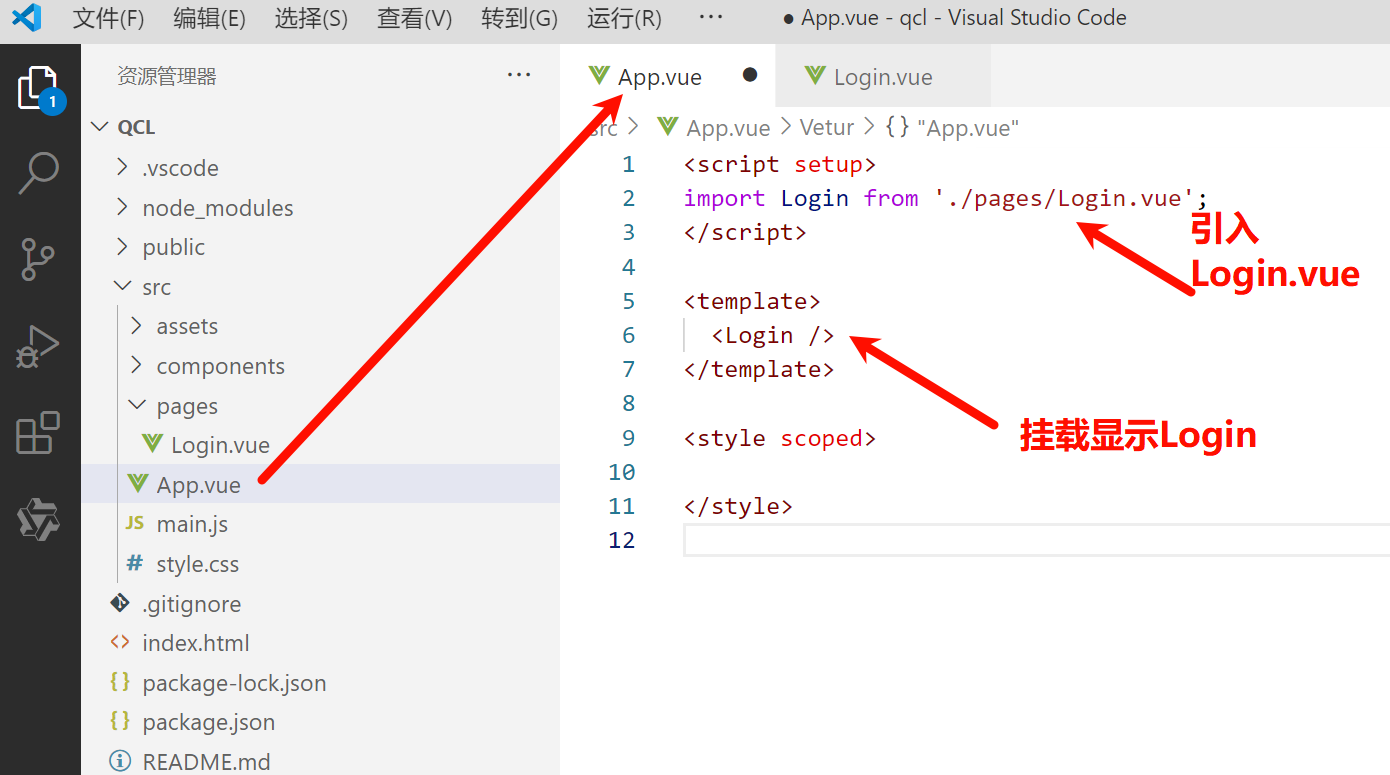Image resolution: width=1390 pixels, height=775 pixels.
Task: Switch to the Login.vue editor tab
Action: tap(883, 76)
